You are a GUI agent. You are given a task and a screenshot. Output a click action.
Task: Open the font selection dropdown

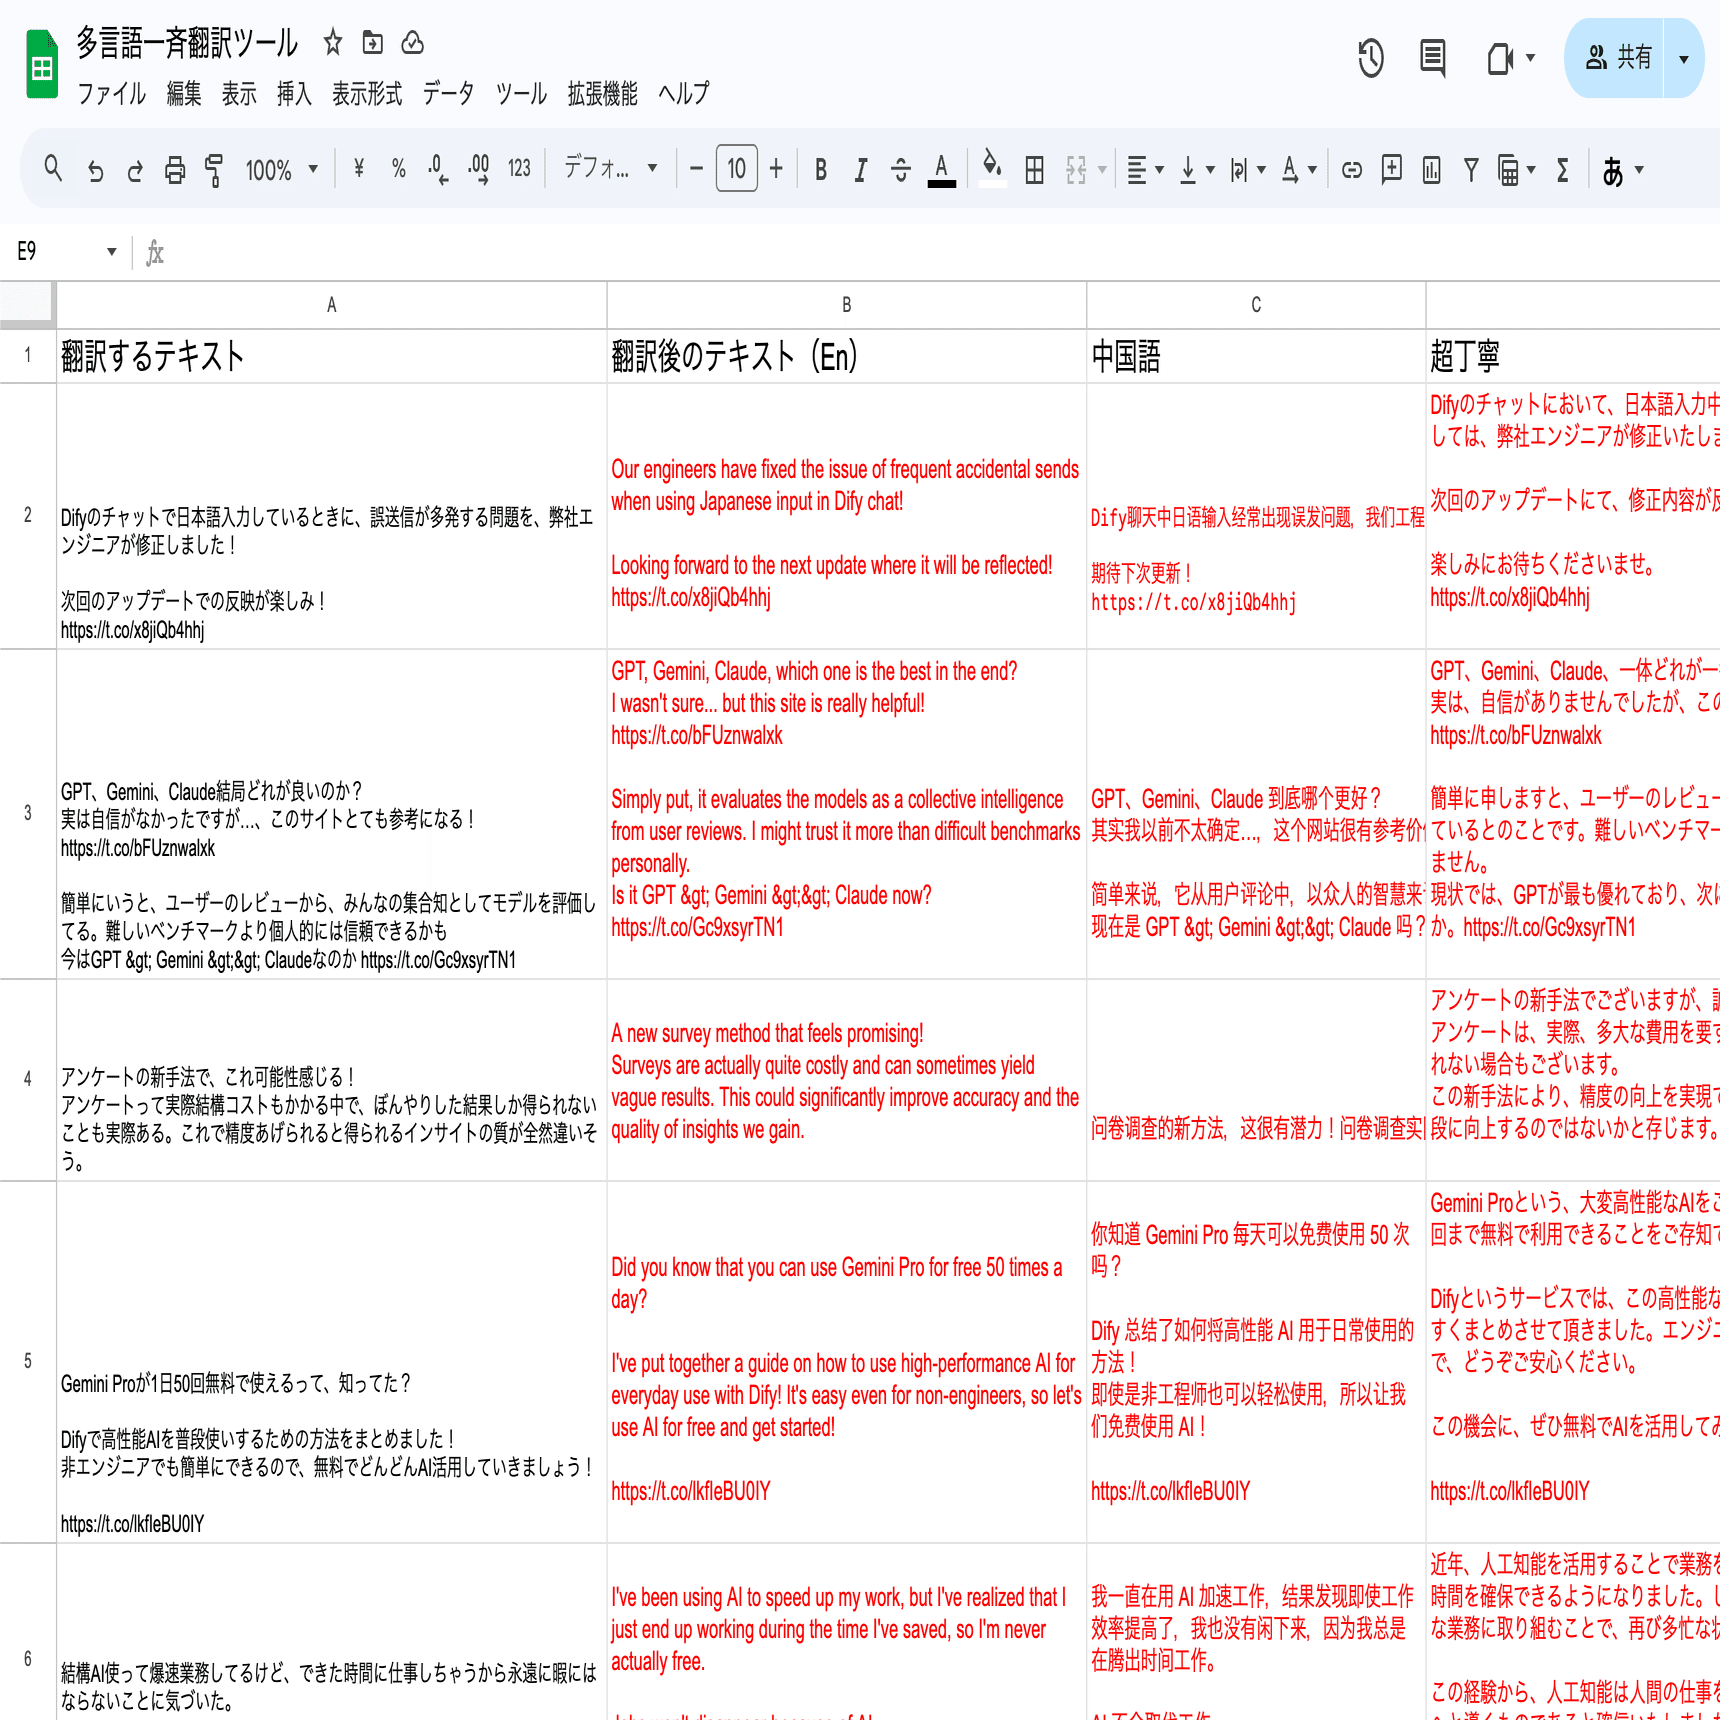pyautogui.click(x=610, y=169)
